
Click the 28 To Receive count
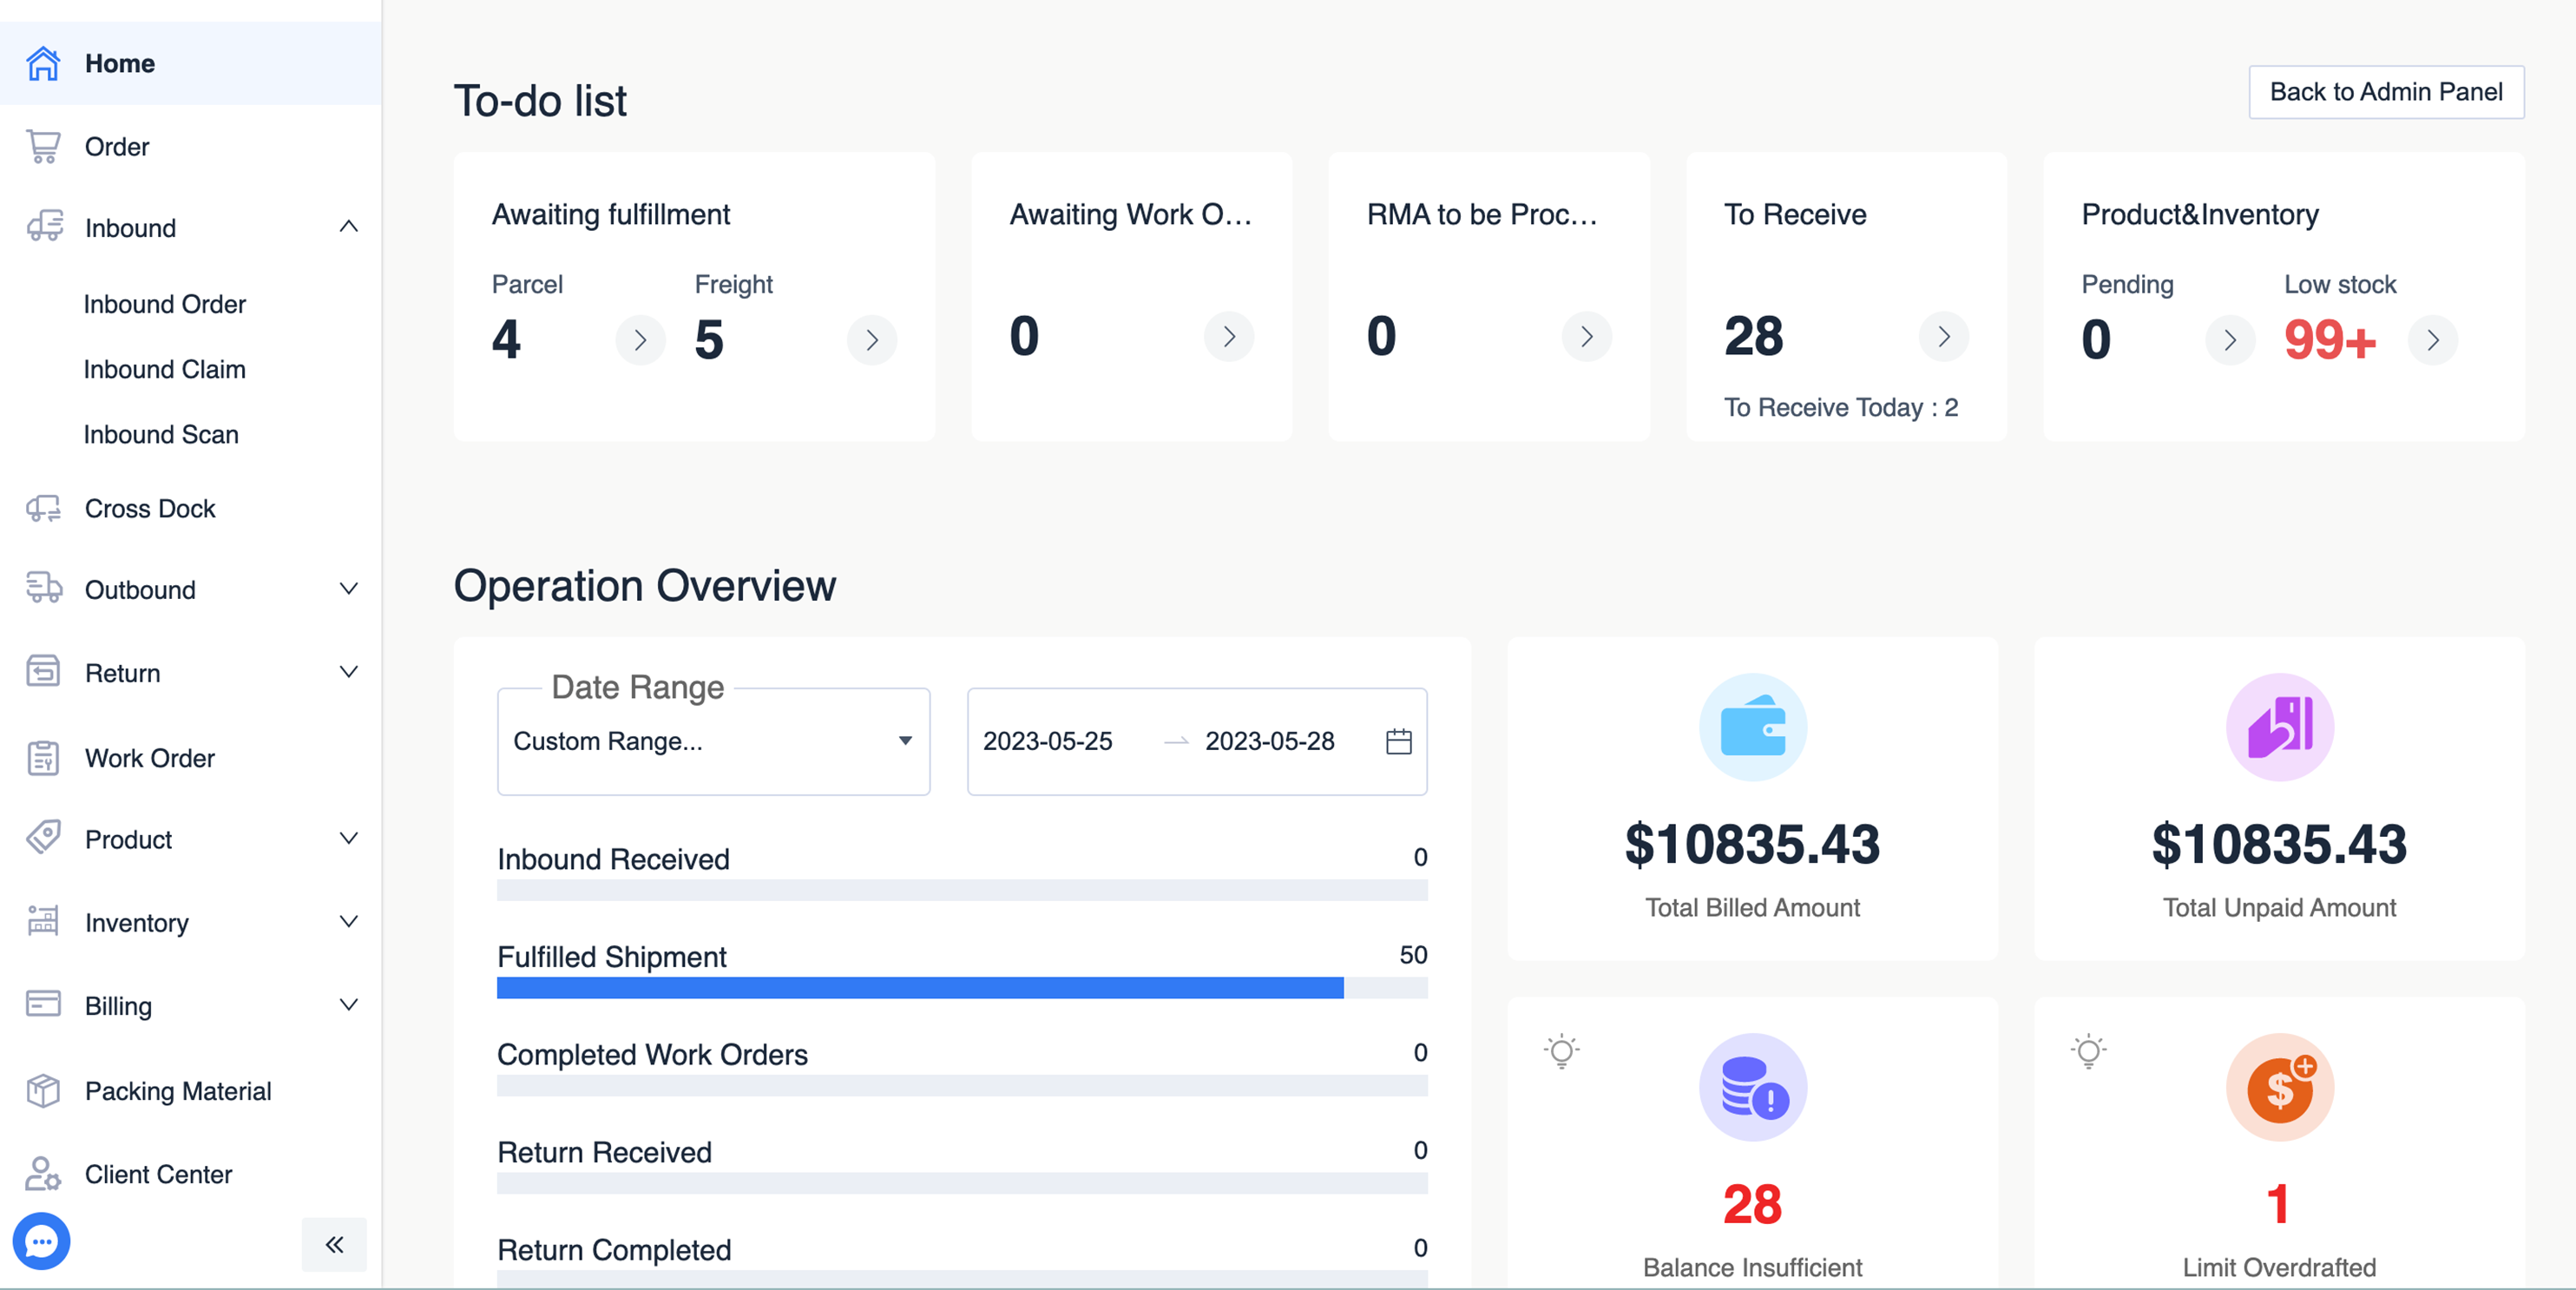(1754, 337)
